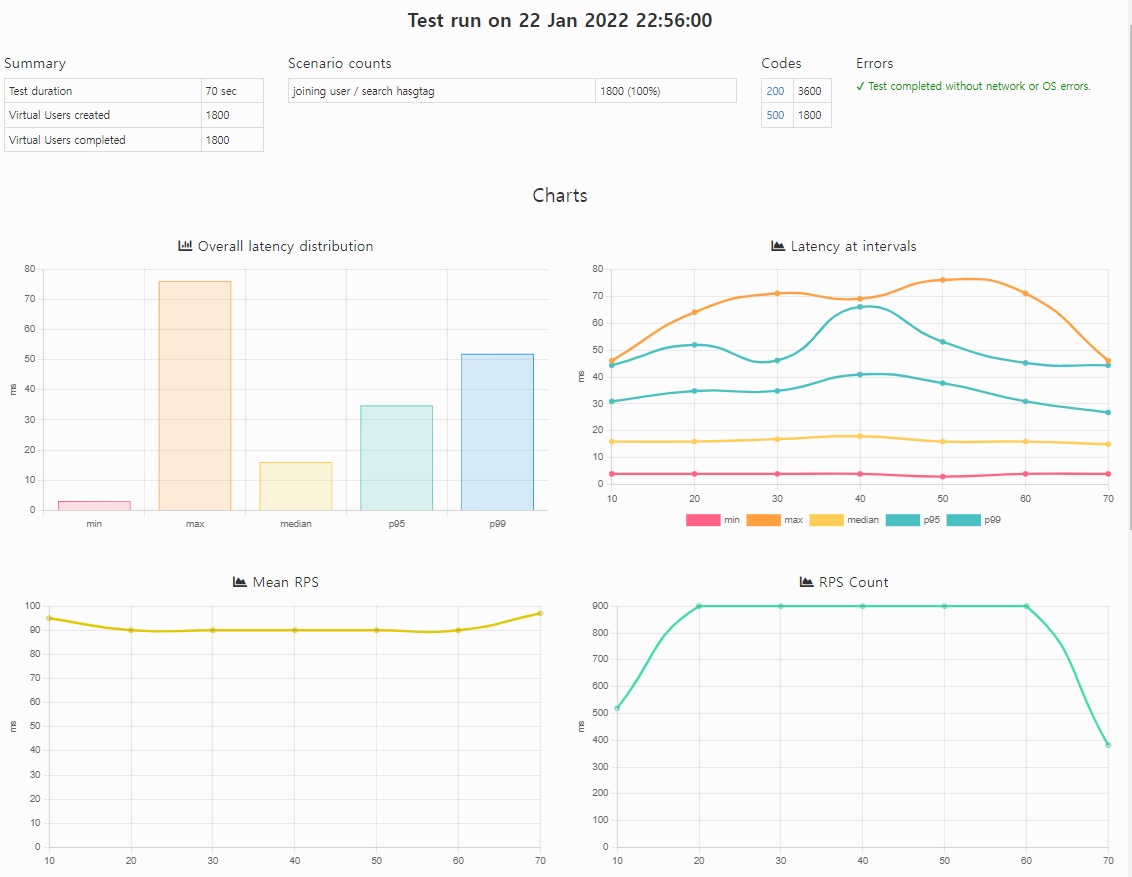
Task: Click the '70 sec' value cell
Action: [232, 91]
